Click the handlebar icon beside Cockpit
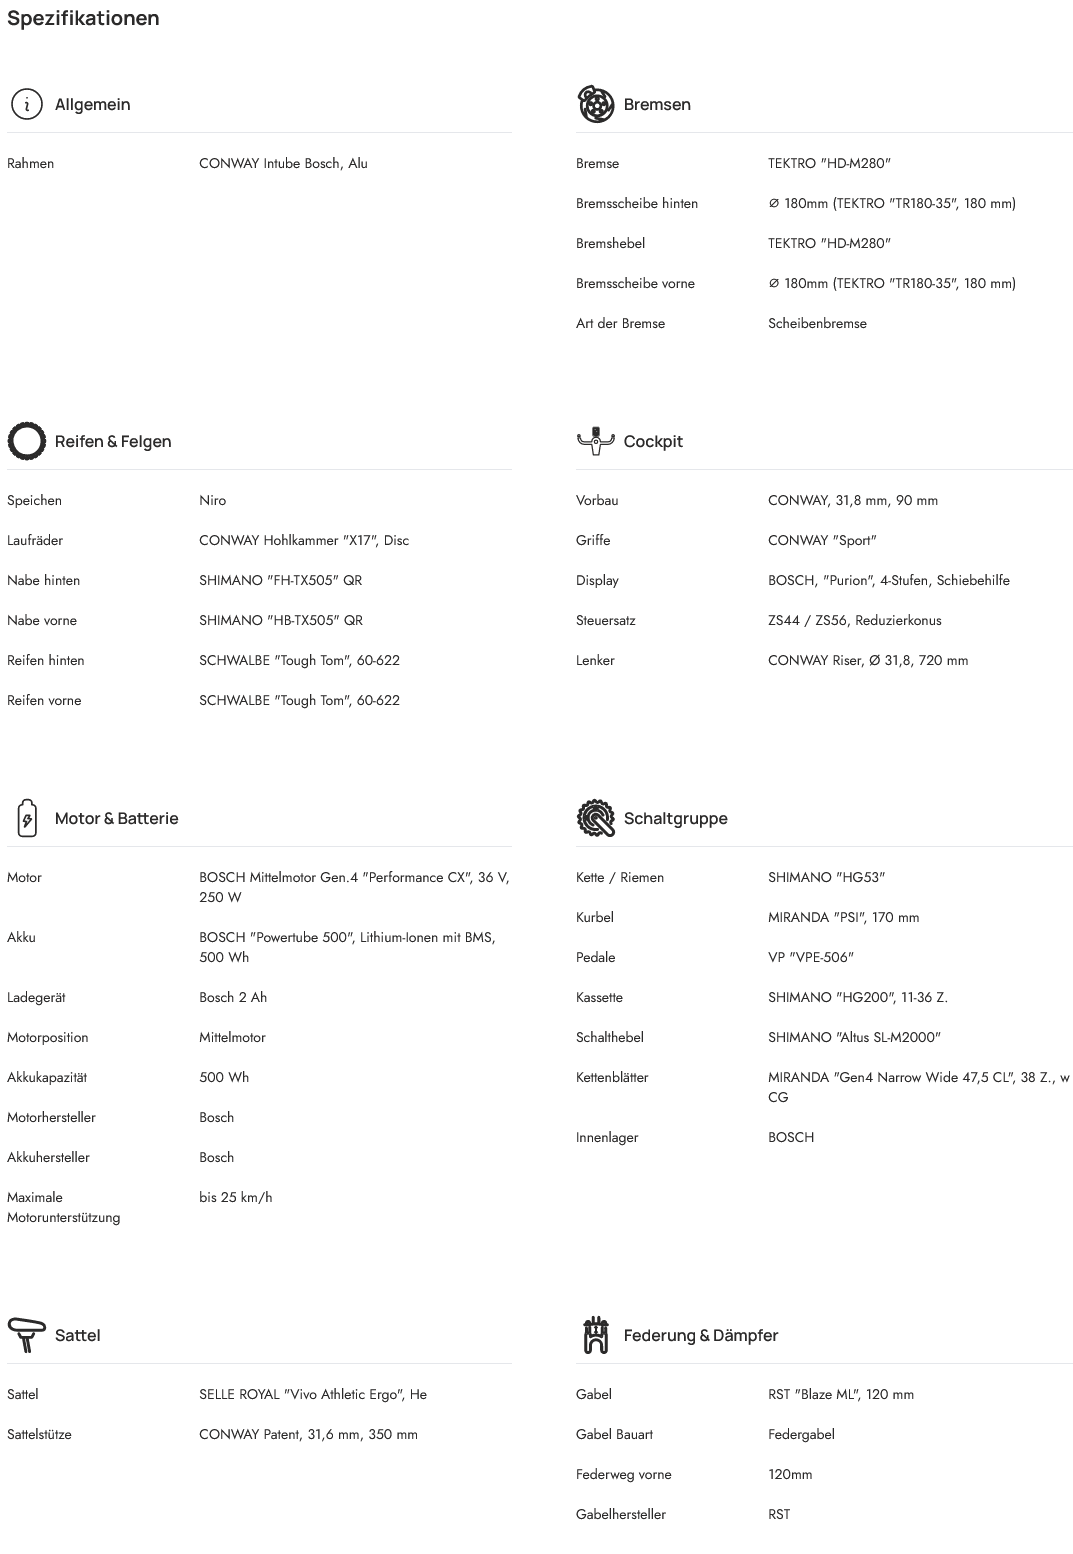 595,441
